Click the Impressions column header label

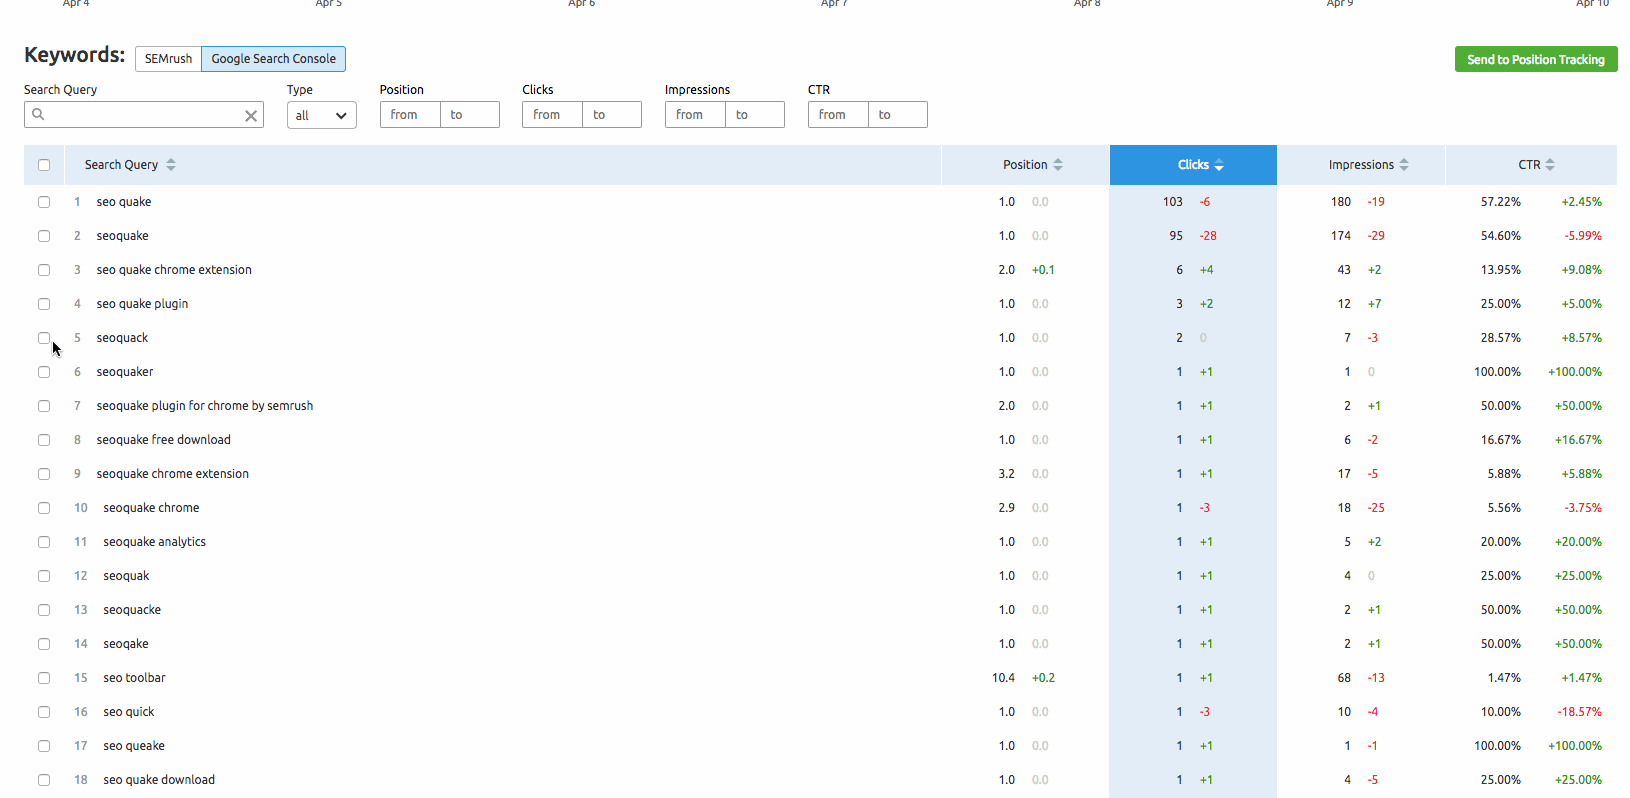point(1361,165)
